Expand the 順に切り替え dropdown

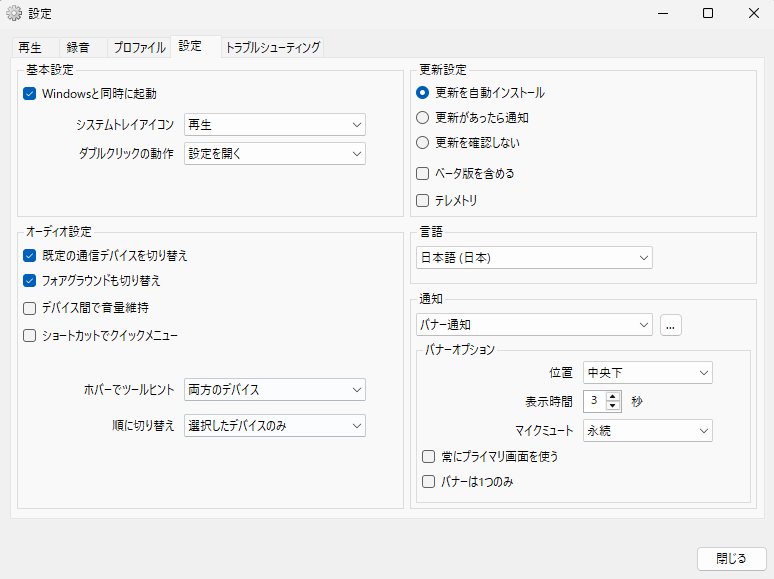[275, 425]
